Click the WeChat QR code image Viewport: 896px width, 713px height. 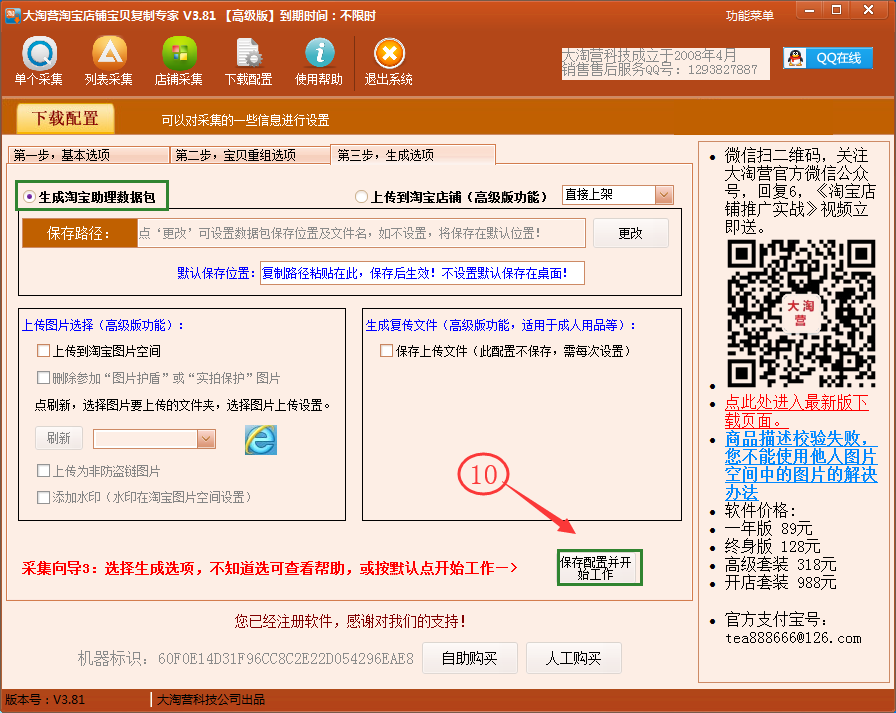pyautogui.click(x=801, y=313)
